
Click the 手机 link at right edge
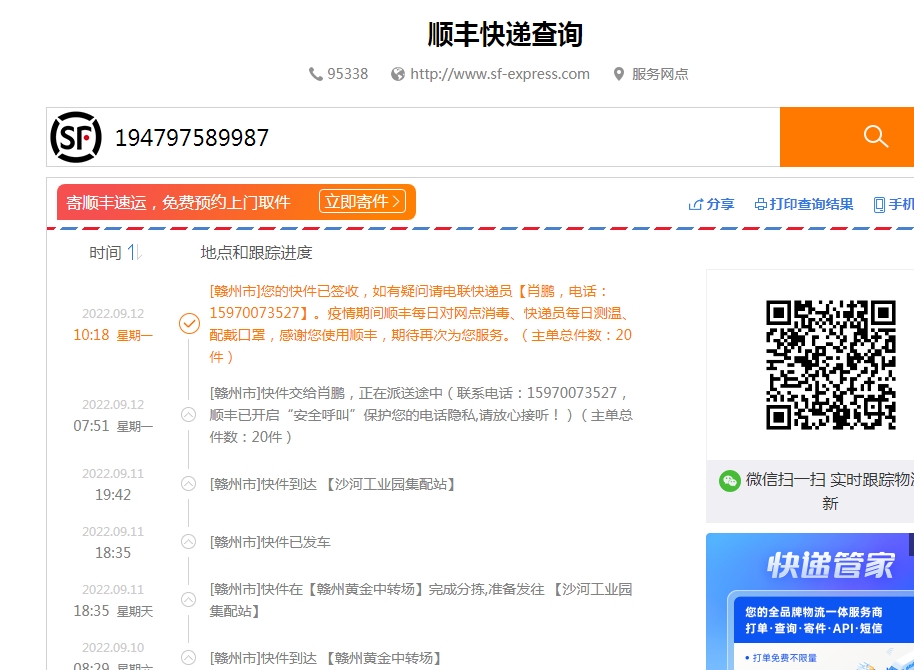901,204
